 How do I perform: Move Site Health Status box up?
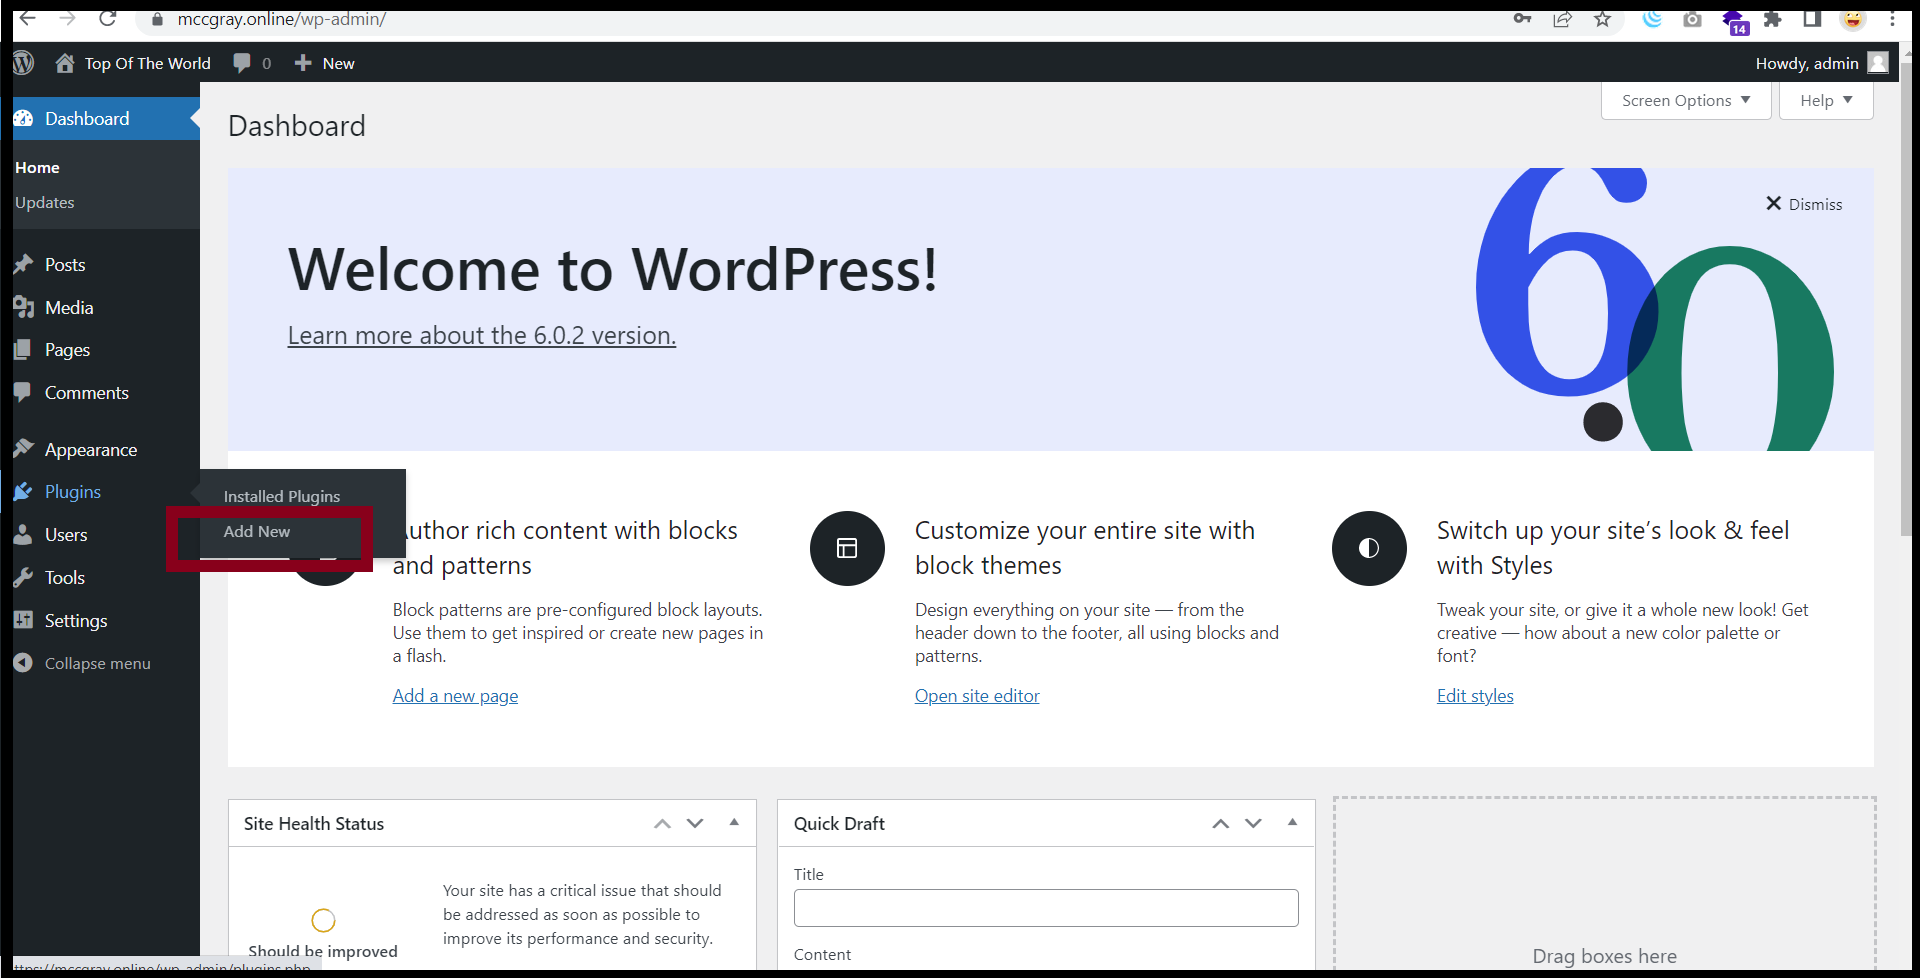(662, 823)
